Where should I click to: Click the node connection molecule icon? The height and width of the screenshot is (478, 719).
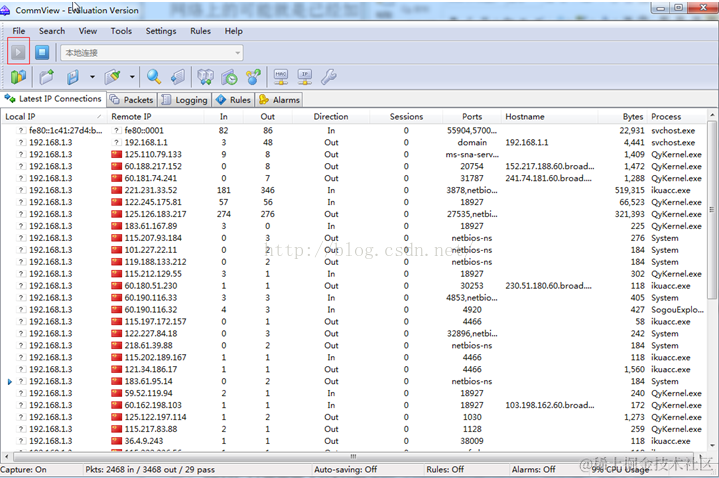pos(254,77)
